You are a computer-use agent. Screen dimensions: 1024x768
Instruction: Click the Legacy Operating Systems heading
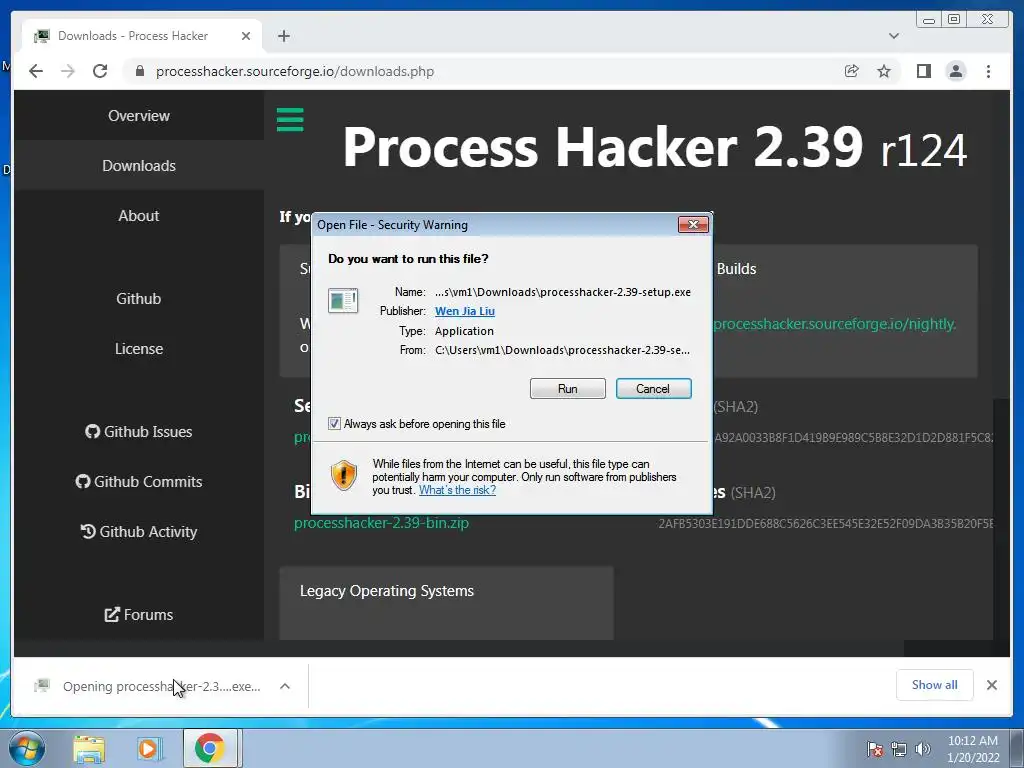pos(387,590)
